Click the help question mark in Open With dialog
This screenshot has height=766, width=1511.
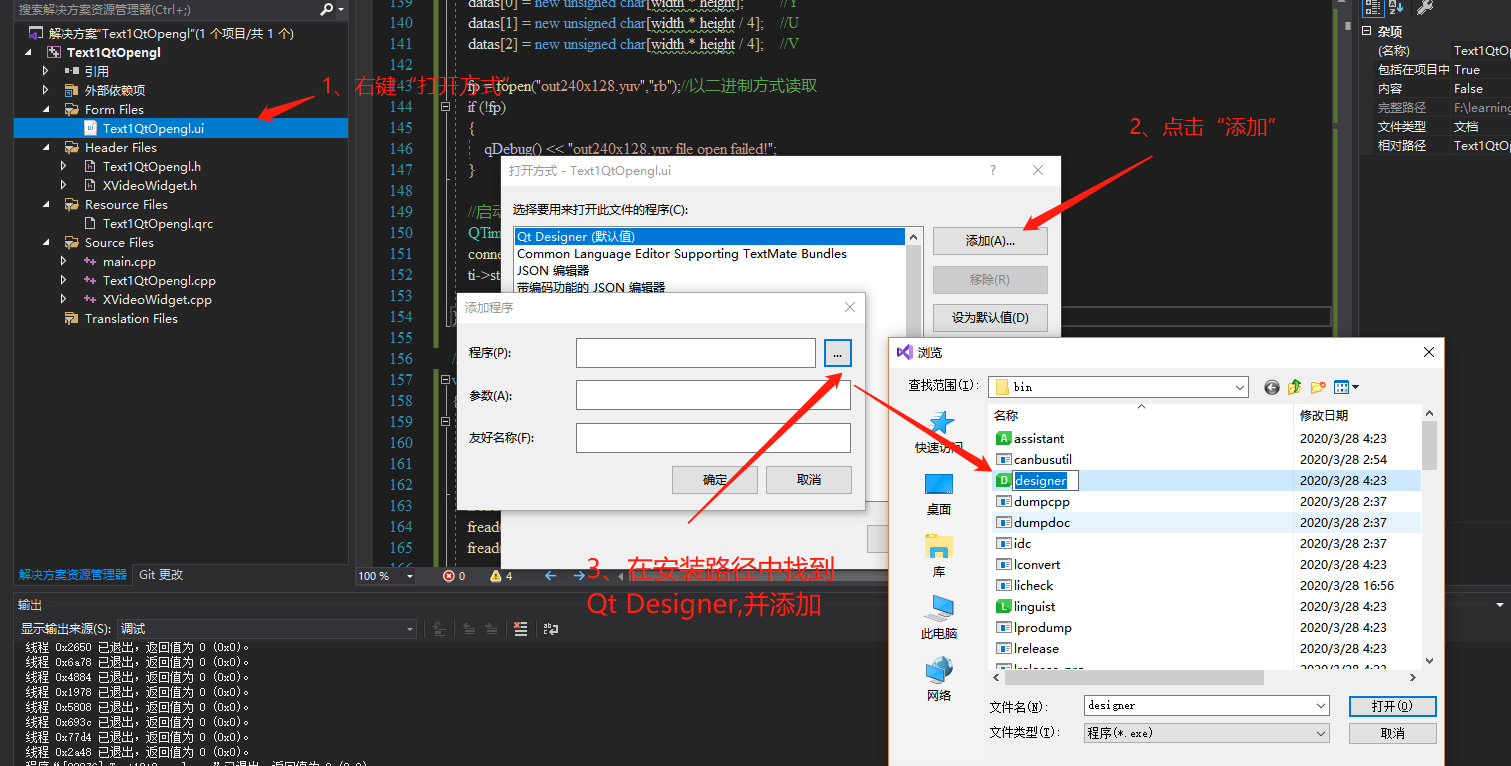pos(992,170)
